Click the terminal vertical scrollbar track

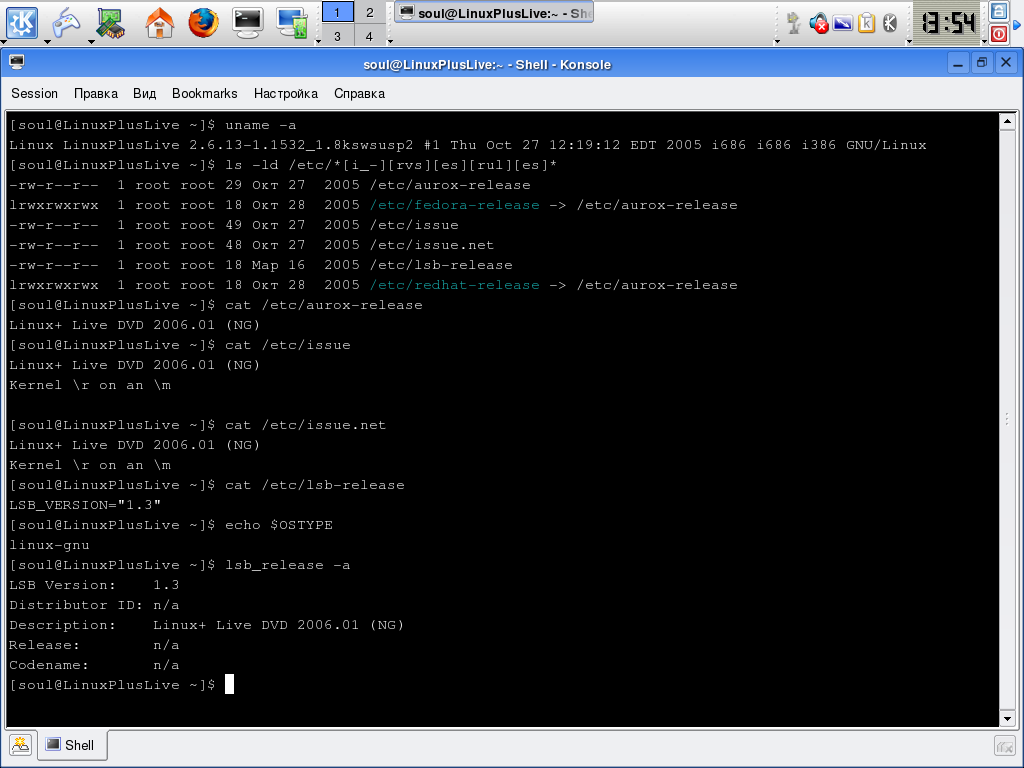tap(1007, 420)
